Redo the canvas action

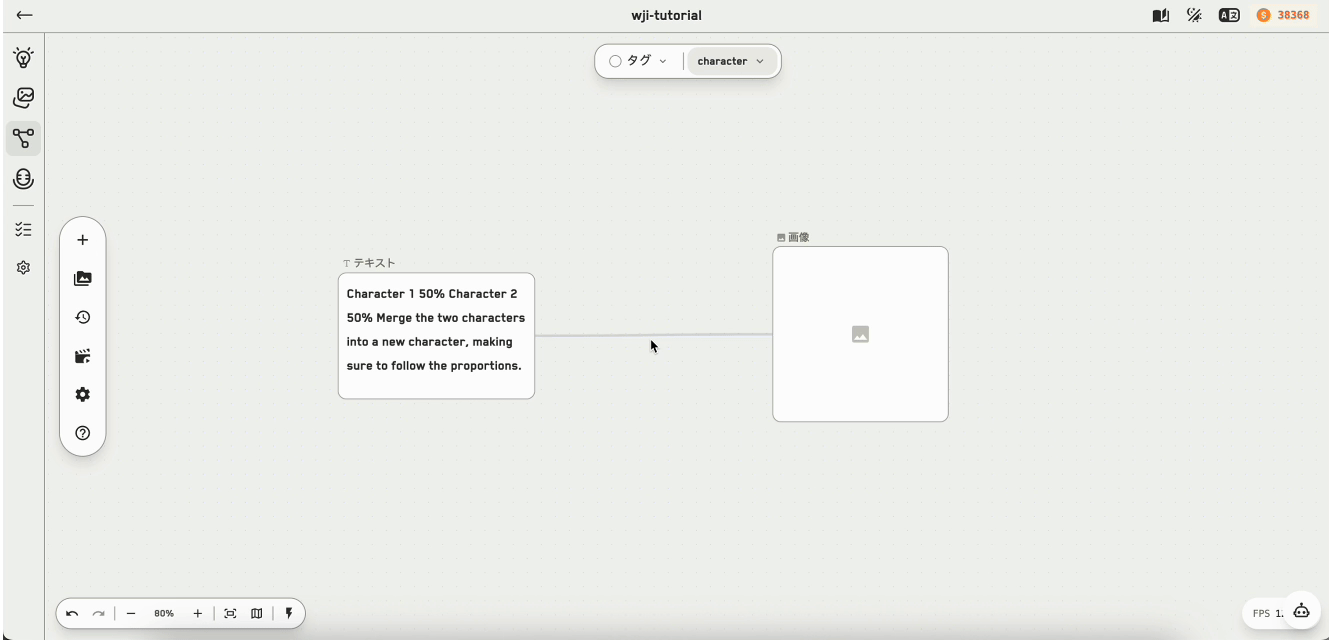pyautogui.click(x=98, y=614)
